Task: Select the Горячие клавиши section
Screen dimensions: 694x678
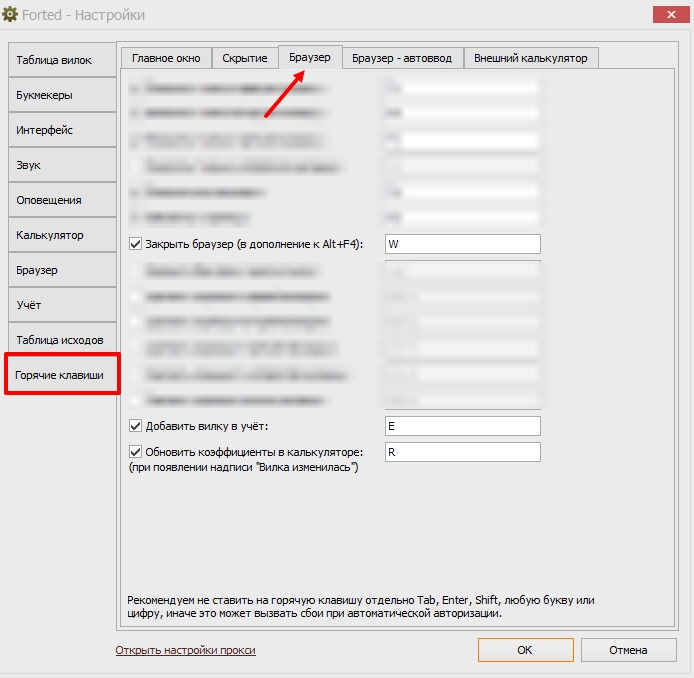Action: [62, 374]
